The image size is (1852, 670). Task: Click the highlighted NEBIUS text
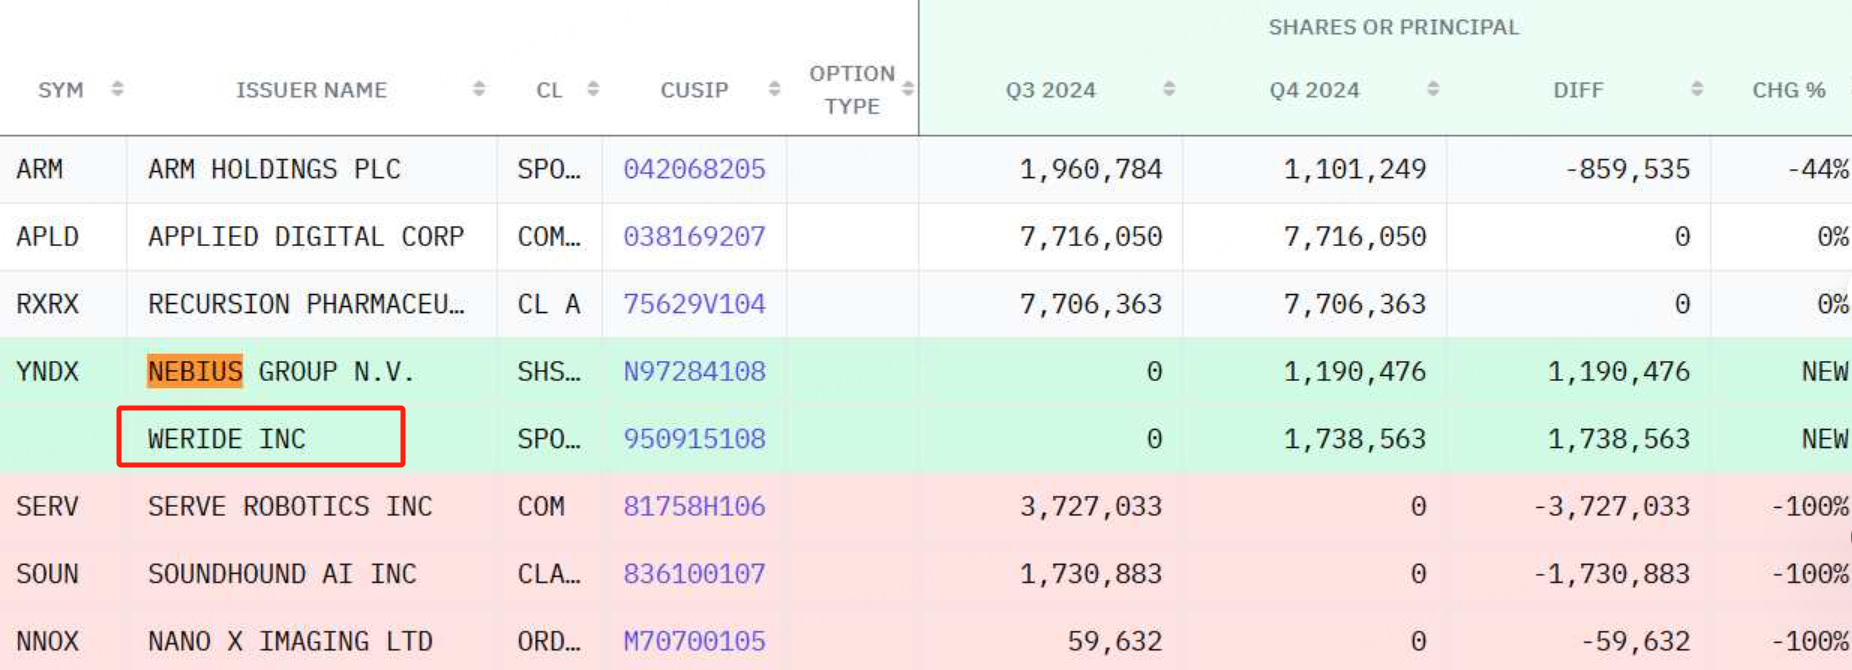pos(195,372)
